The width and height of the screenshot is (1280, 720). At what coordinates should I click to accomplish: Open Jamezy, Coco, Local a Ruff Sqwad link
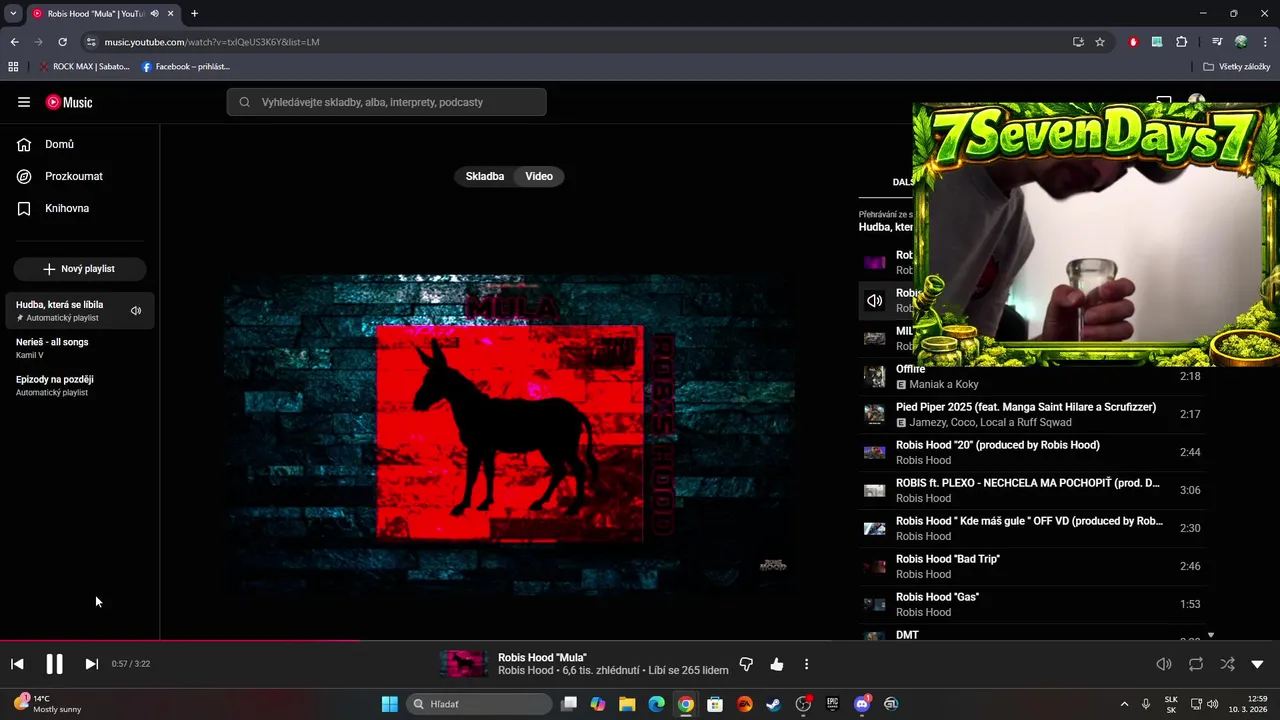coord(990,422)
